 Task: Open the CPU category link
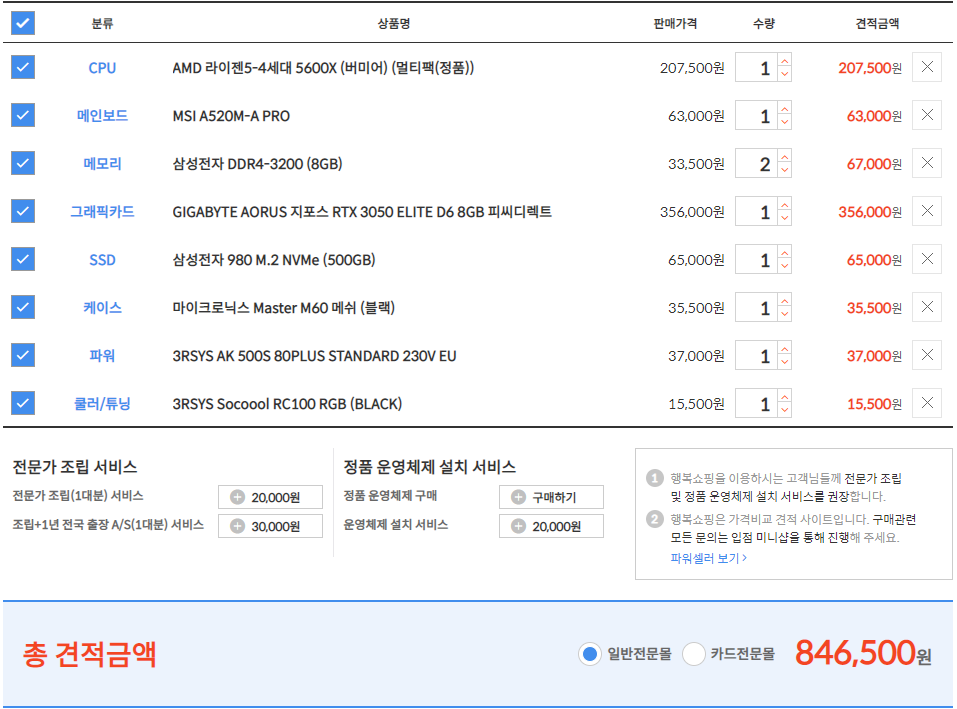102,68
